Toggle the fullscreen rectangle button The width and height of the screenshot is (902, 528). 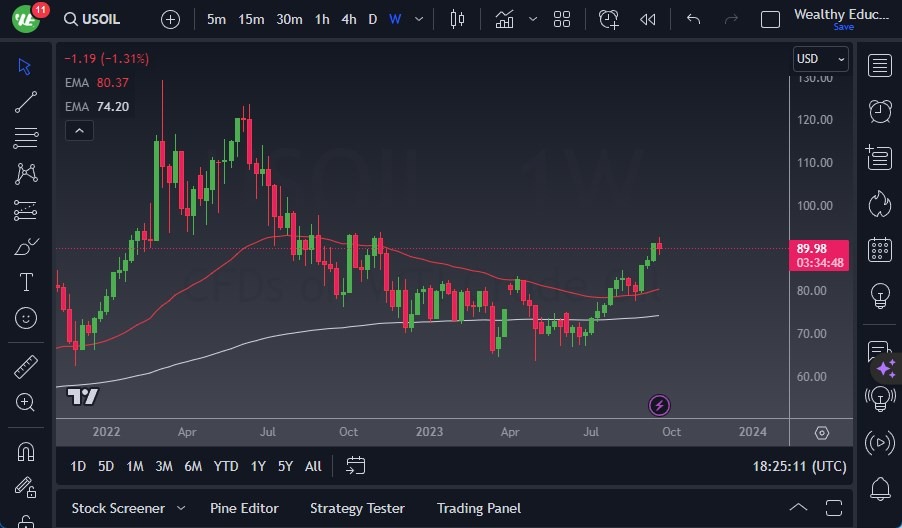pyautogui.click(x=770, y=19)
